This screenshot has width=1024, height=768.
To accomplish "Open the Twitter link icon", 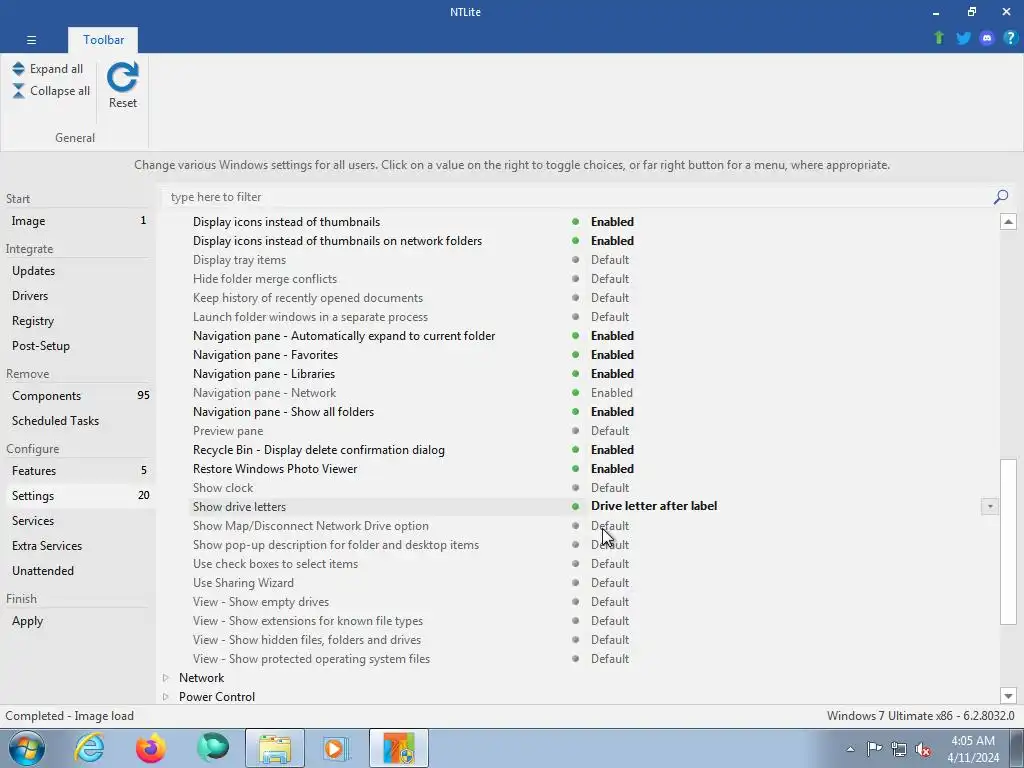I will (963, 38).
